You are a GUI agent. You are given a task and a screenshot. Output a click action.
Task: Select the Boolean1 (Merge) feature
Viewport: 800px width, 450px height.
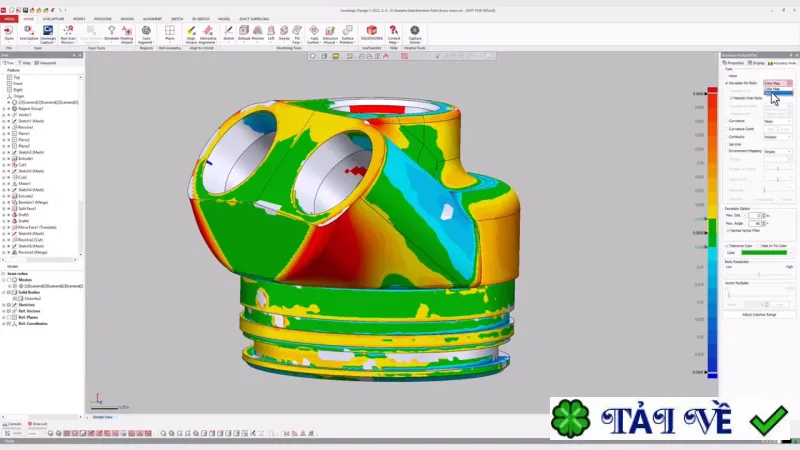33,203
